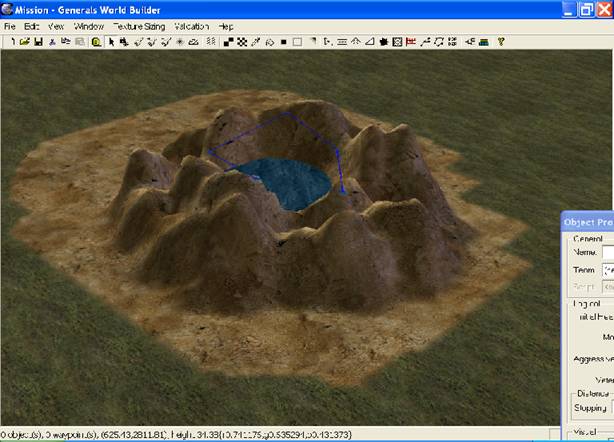Choose the polygon area tool icon
The image size is (614, 442).
coord(439,41)
